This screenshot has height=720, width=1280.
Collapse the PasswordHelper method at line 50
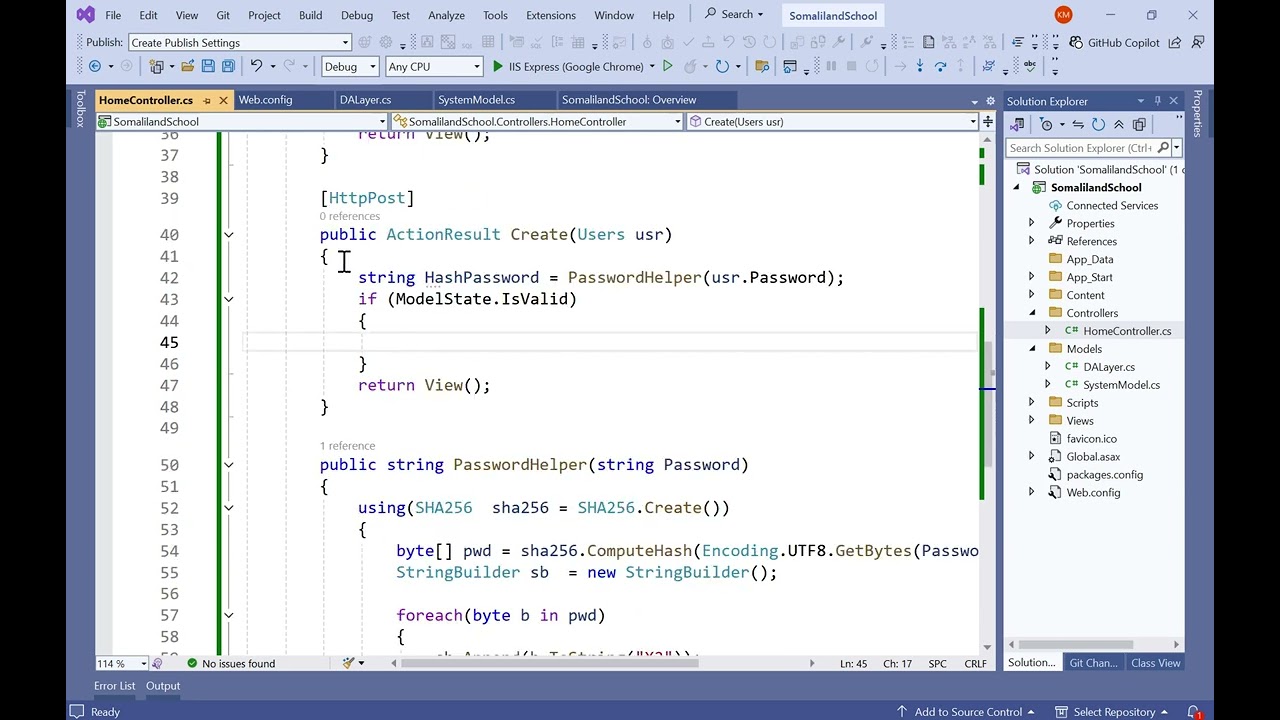tap(228, 465)
